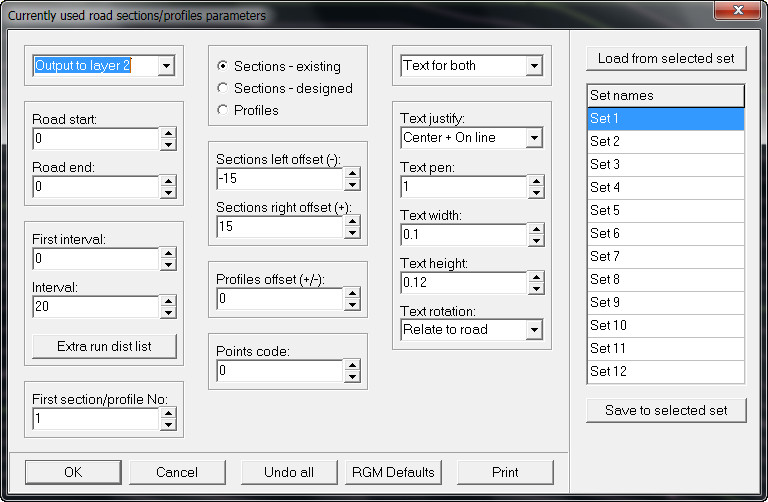The image size is (768, 502).
Task: Select Sections - existing radio button
Action: point(223,66)
